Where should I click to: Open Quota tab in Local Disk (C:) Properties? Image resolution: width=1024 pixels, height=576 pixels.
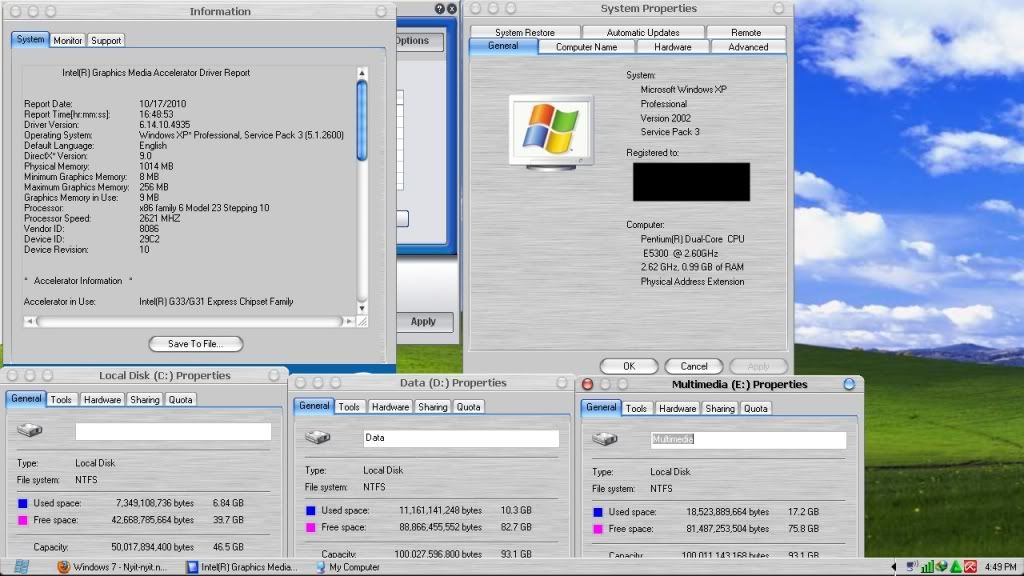pos(180,400)
